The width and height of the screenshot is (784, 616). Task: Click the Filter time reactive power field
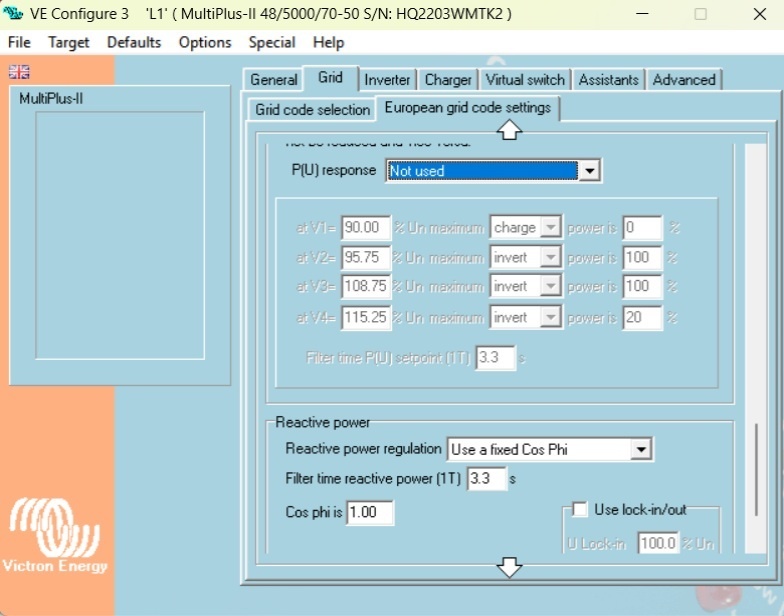[486, 478]
